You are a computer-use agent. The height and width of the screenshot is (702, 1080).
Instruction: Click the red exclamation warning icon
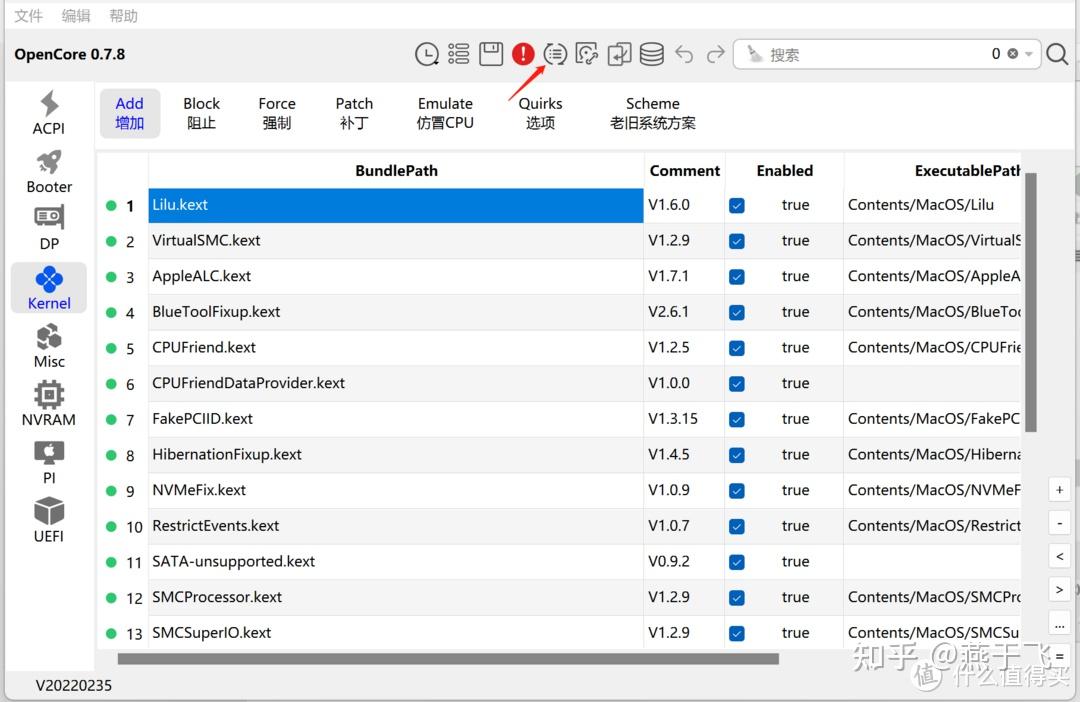click(x=523, y=54)
